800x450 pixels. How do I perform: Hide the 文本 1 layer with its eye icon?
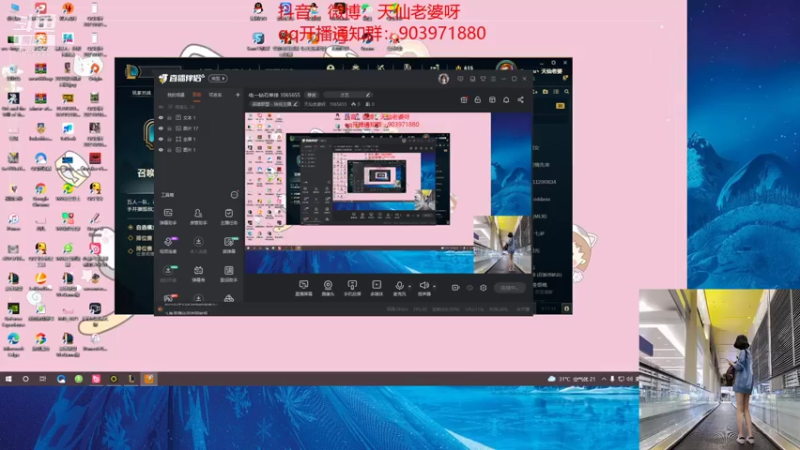161,118
